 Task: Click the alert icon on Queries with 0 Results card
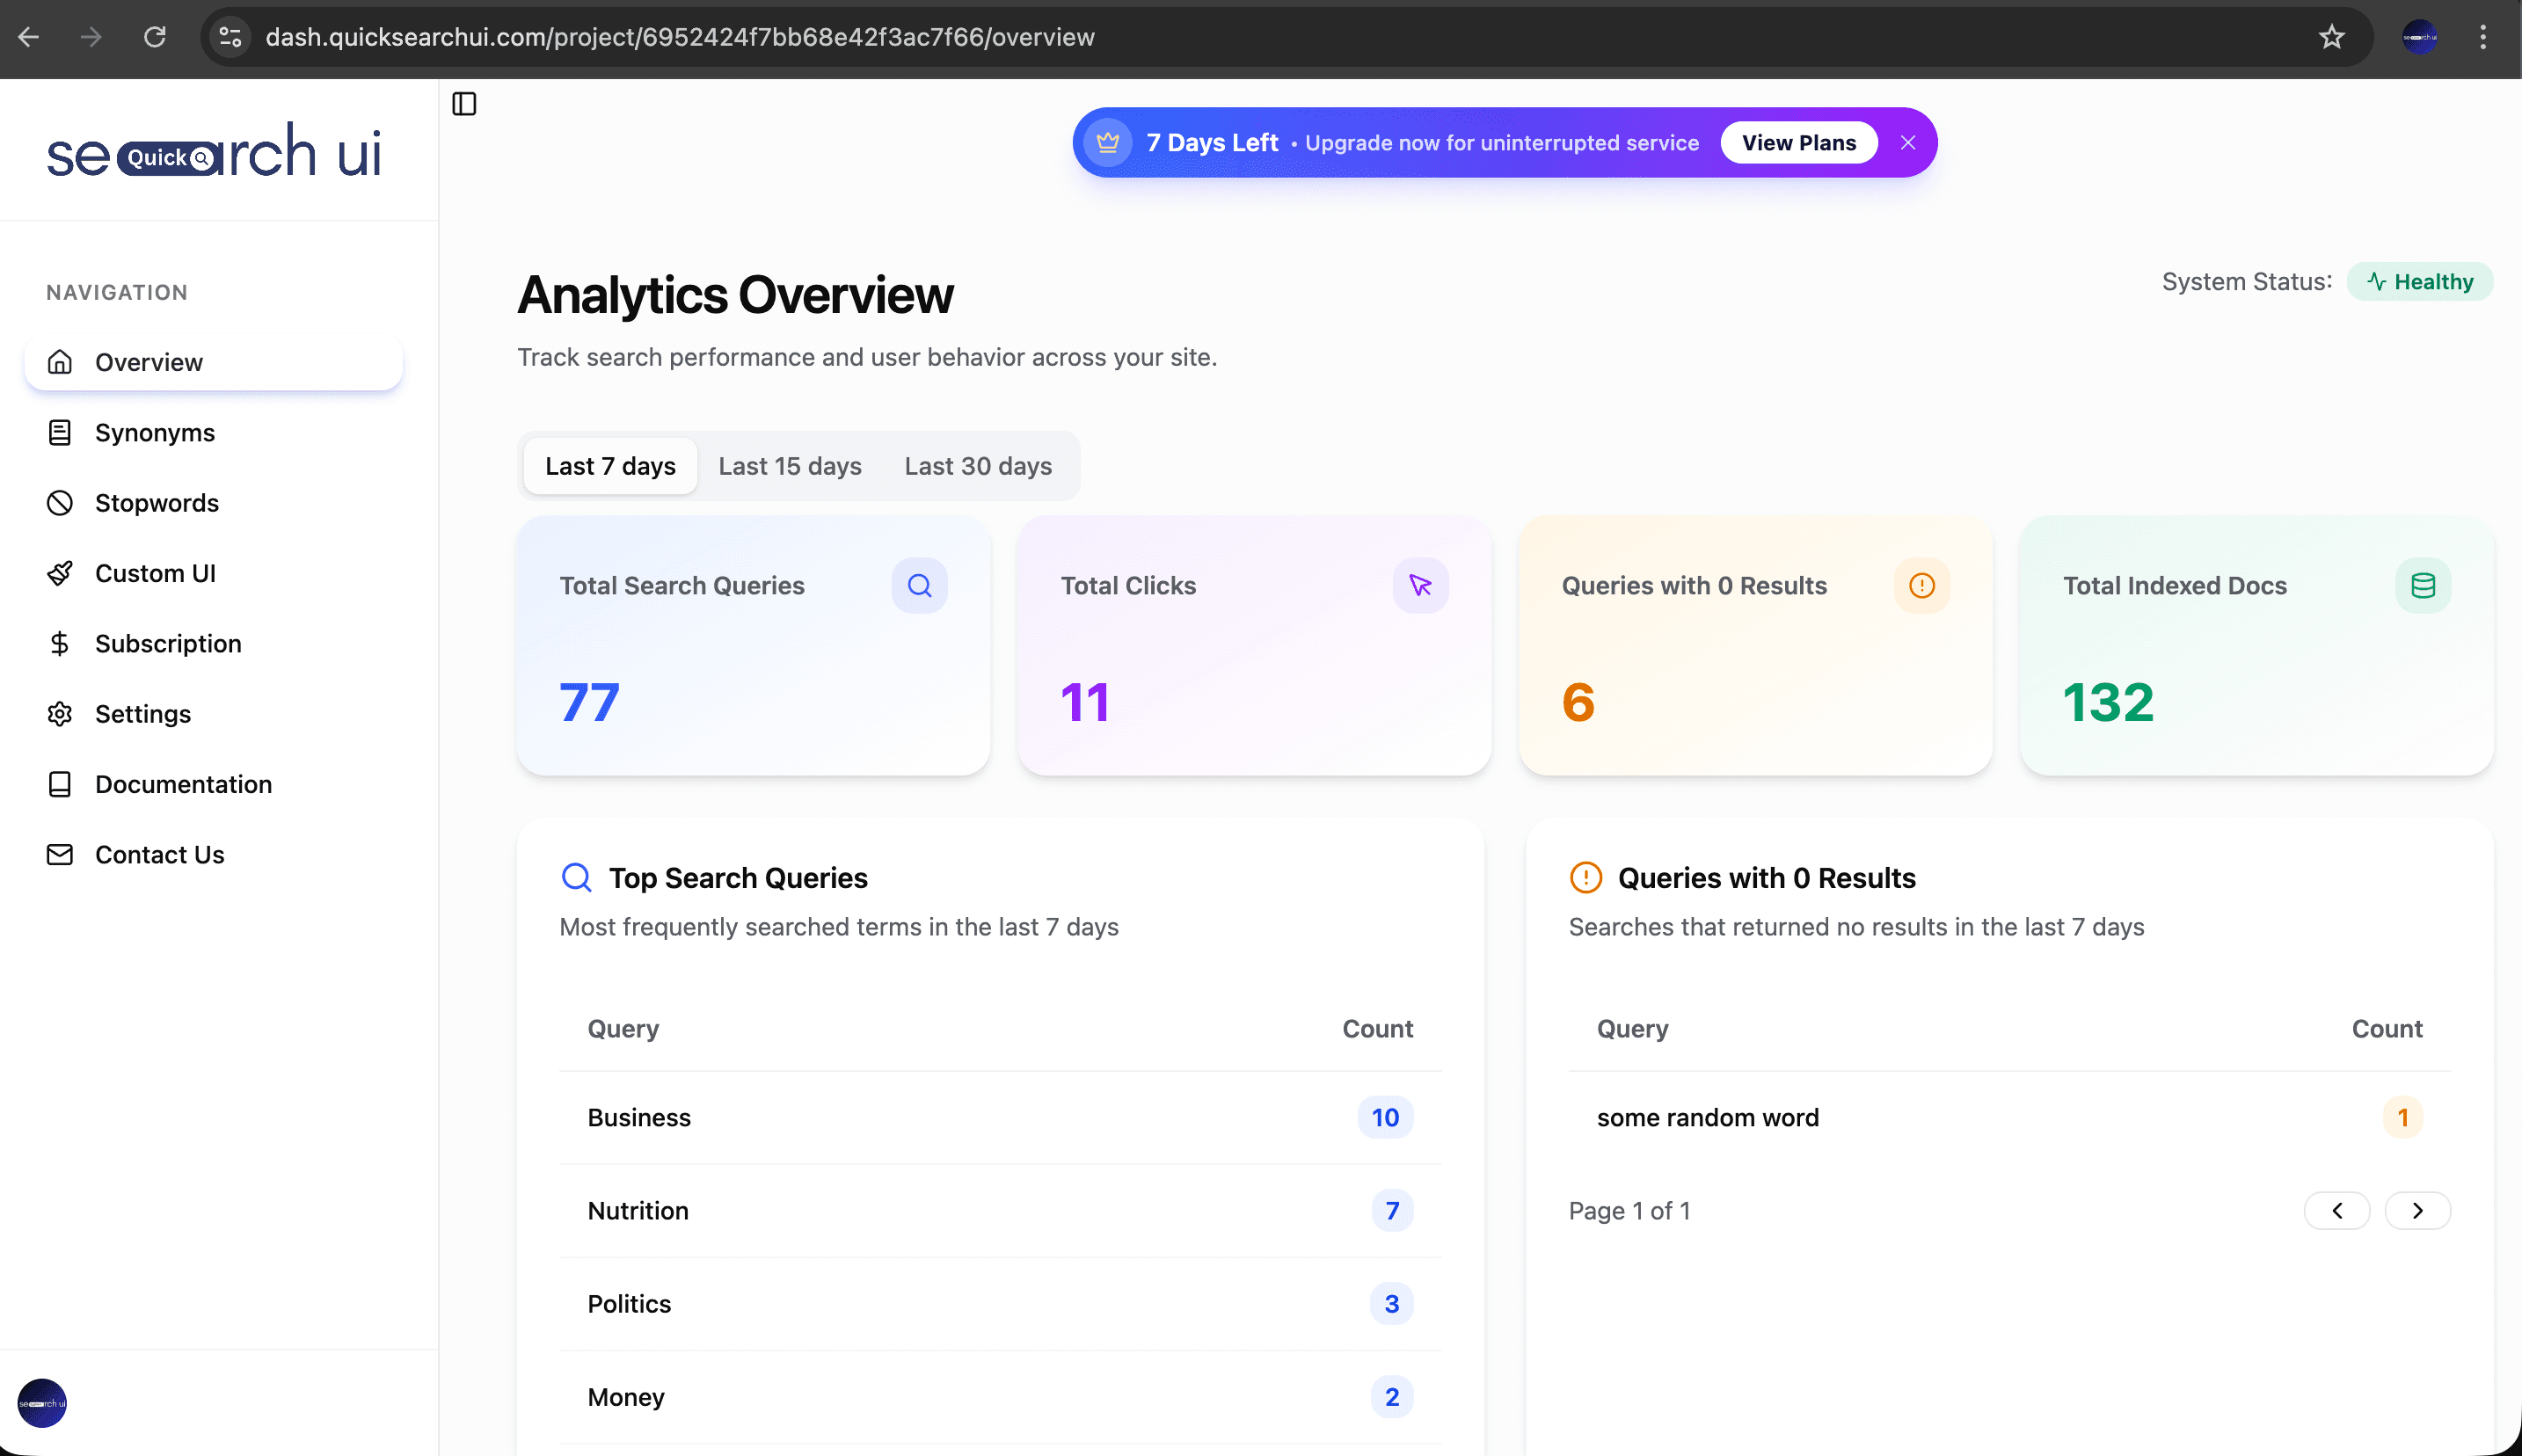1921,585
